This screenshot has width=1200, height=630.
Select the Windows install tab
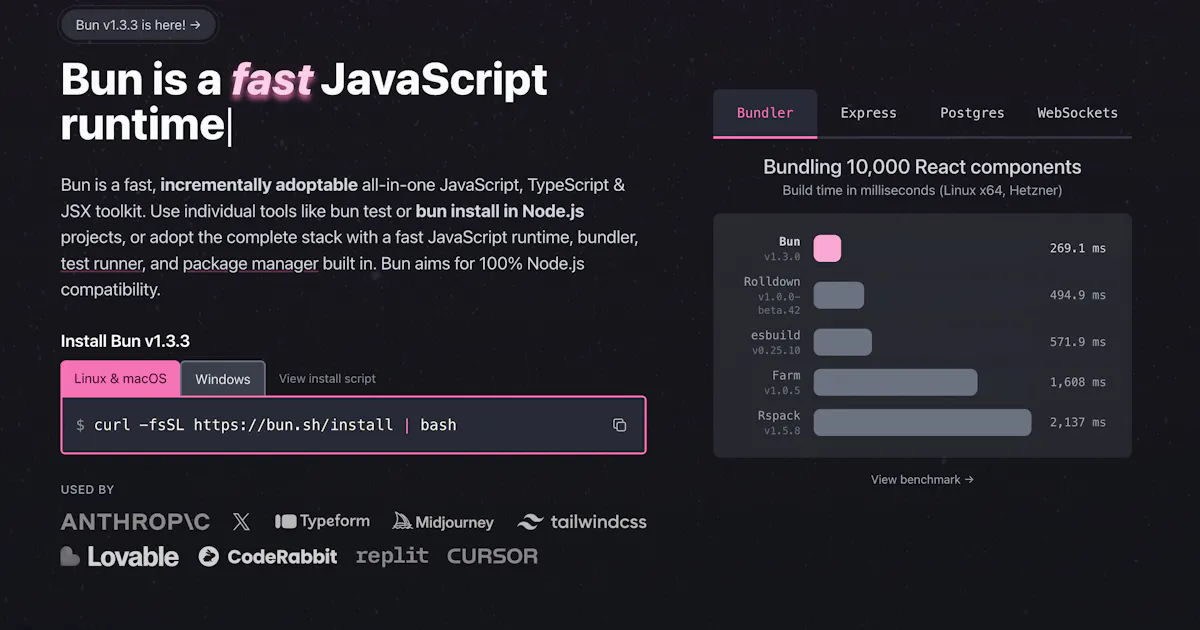click(223, 379)
